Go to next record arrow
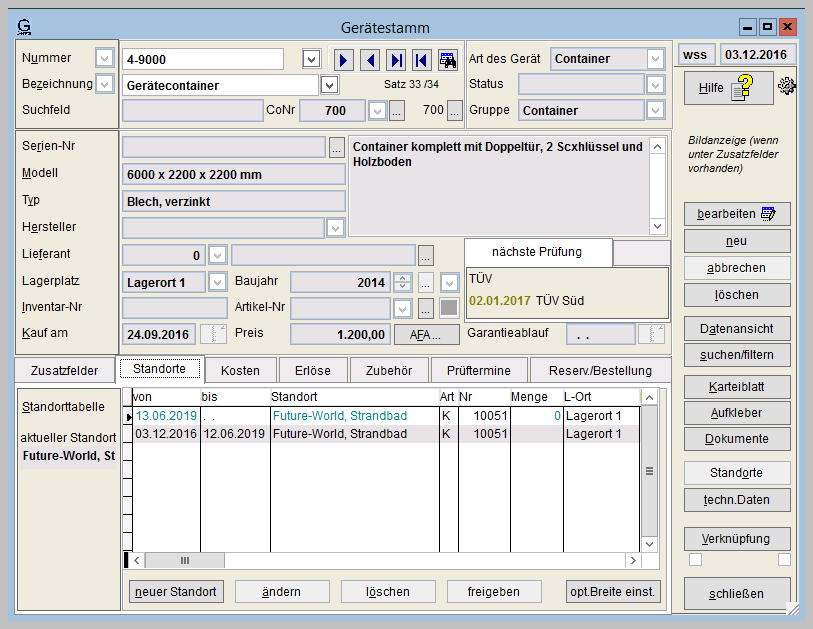The height and width of the screenshot is (629, 813). 345,60
